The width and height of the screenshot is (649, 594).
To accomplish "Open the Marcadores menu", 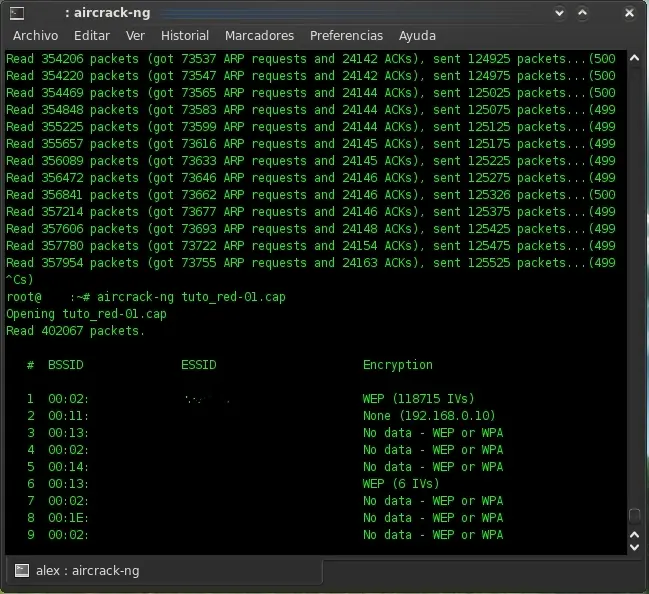I will (259, 36).
